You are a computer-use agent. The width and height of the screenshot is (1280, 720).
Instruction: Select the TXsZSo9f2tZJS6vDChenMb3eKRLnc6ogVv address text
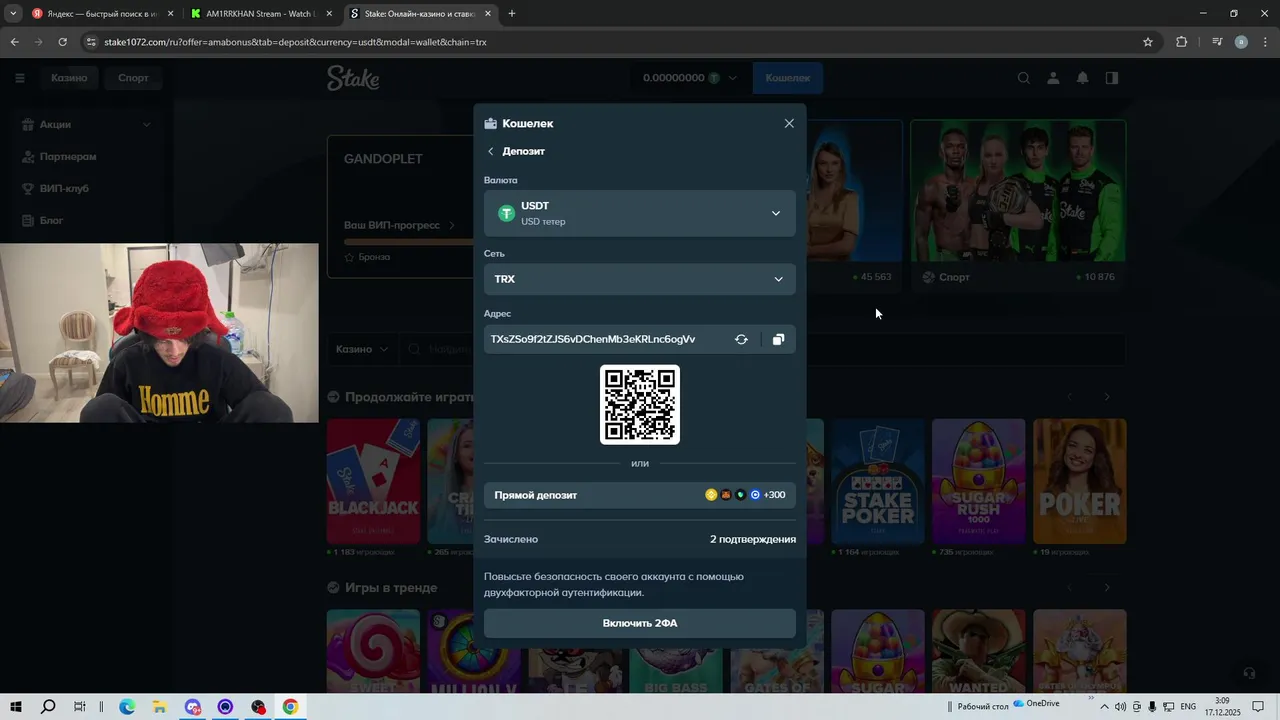(x=593, y=340)
